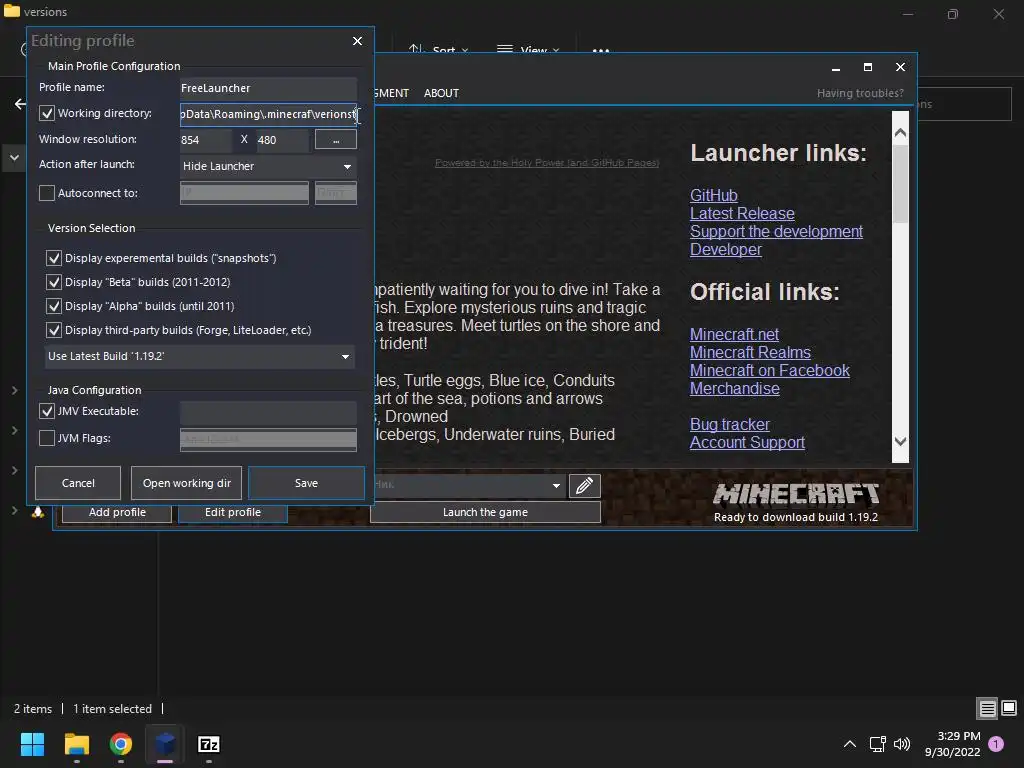Screen dimensions: 1024x768
Task: Click the resolution width field showing 854
Action: (206, 140)
